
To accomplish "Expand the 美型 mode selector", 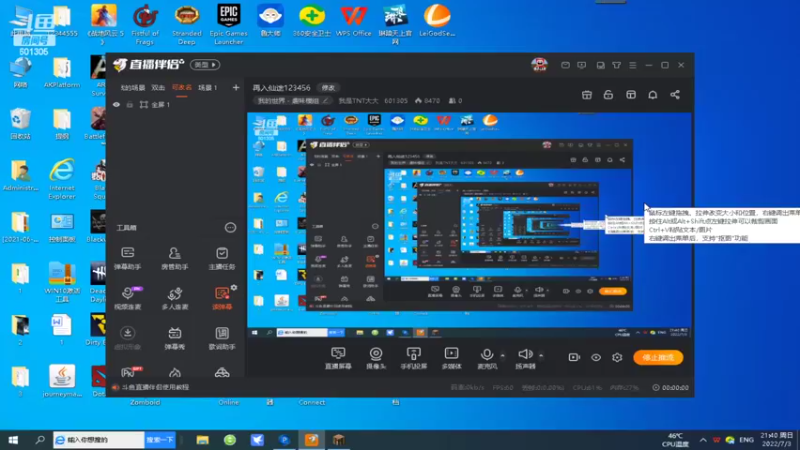I will point(205,65).
